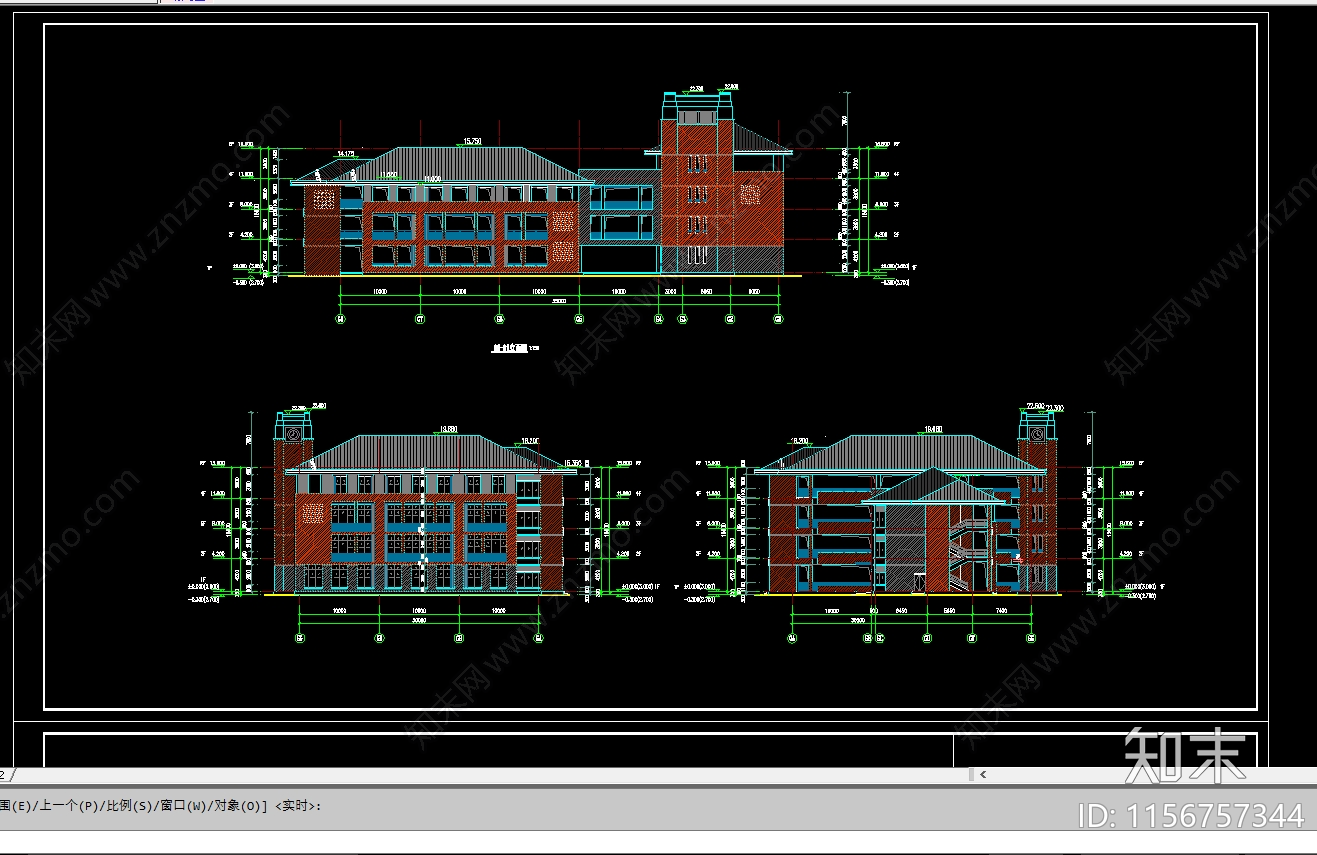Select the 35000 overall dimension under top elevation
This screenshot has width=1317, height=855.
(559, 301)
